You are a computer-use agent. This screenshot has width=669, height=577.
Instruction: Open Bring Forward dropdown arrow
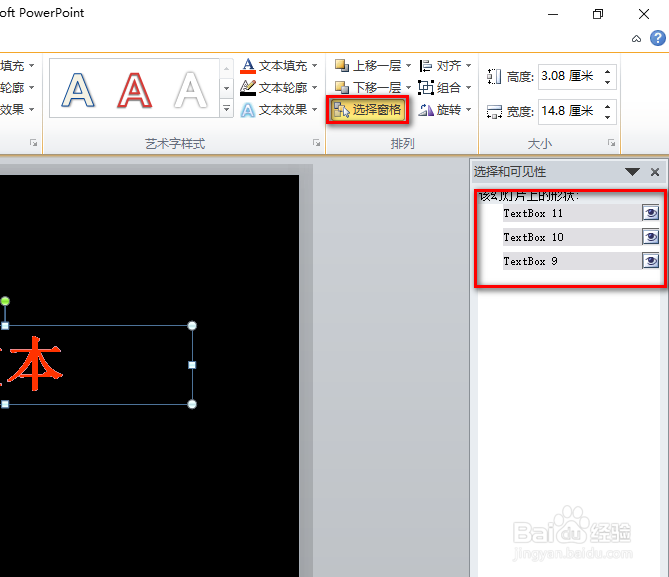pos(408,66)
